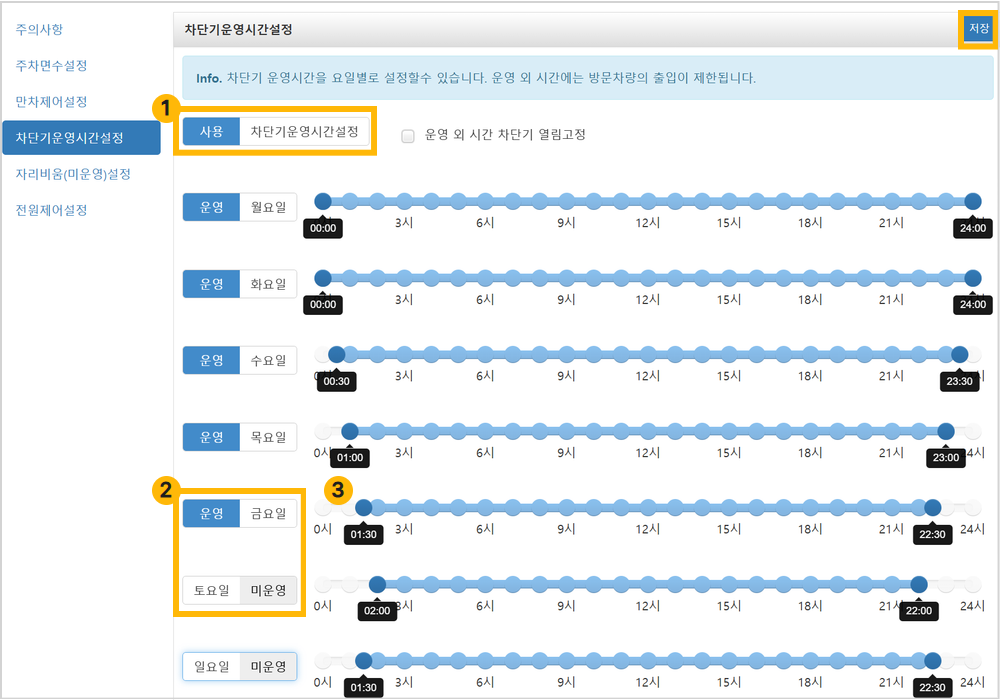Viewport: 1000px width, 700px height.
Task: Click the 차단기운영시간설정 panel header title
Action: (x=239, y=29)
